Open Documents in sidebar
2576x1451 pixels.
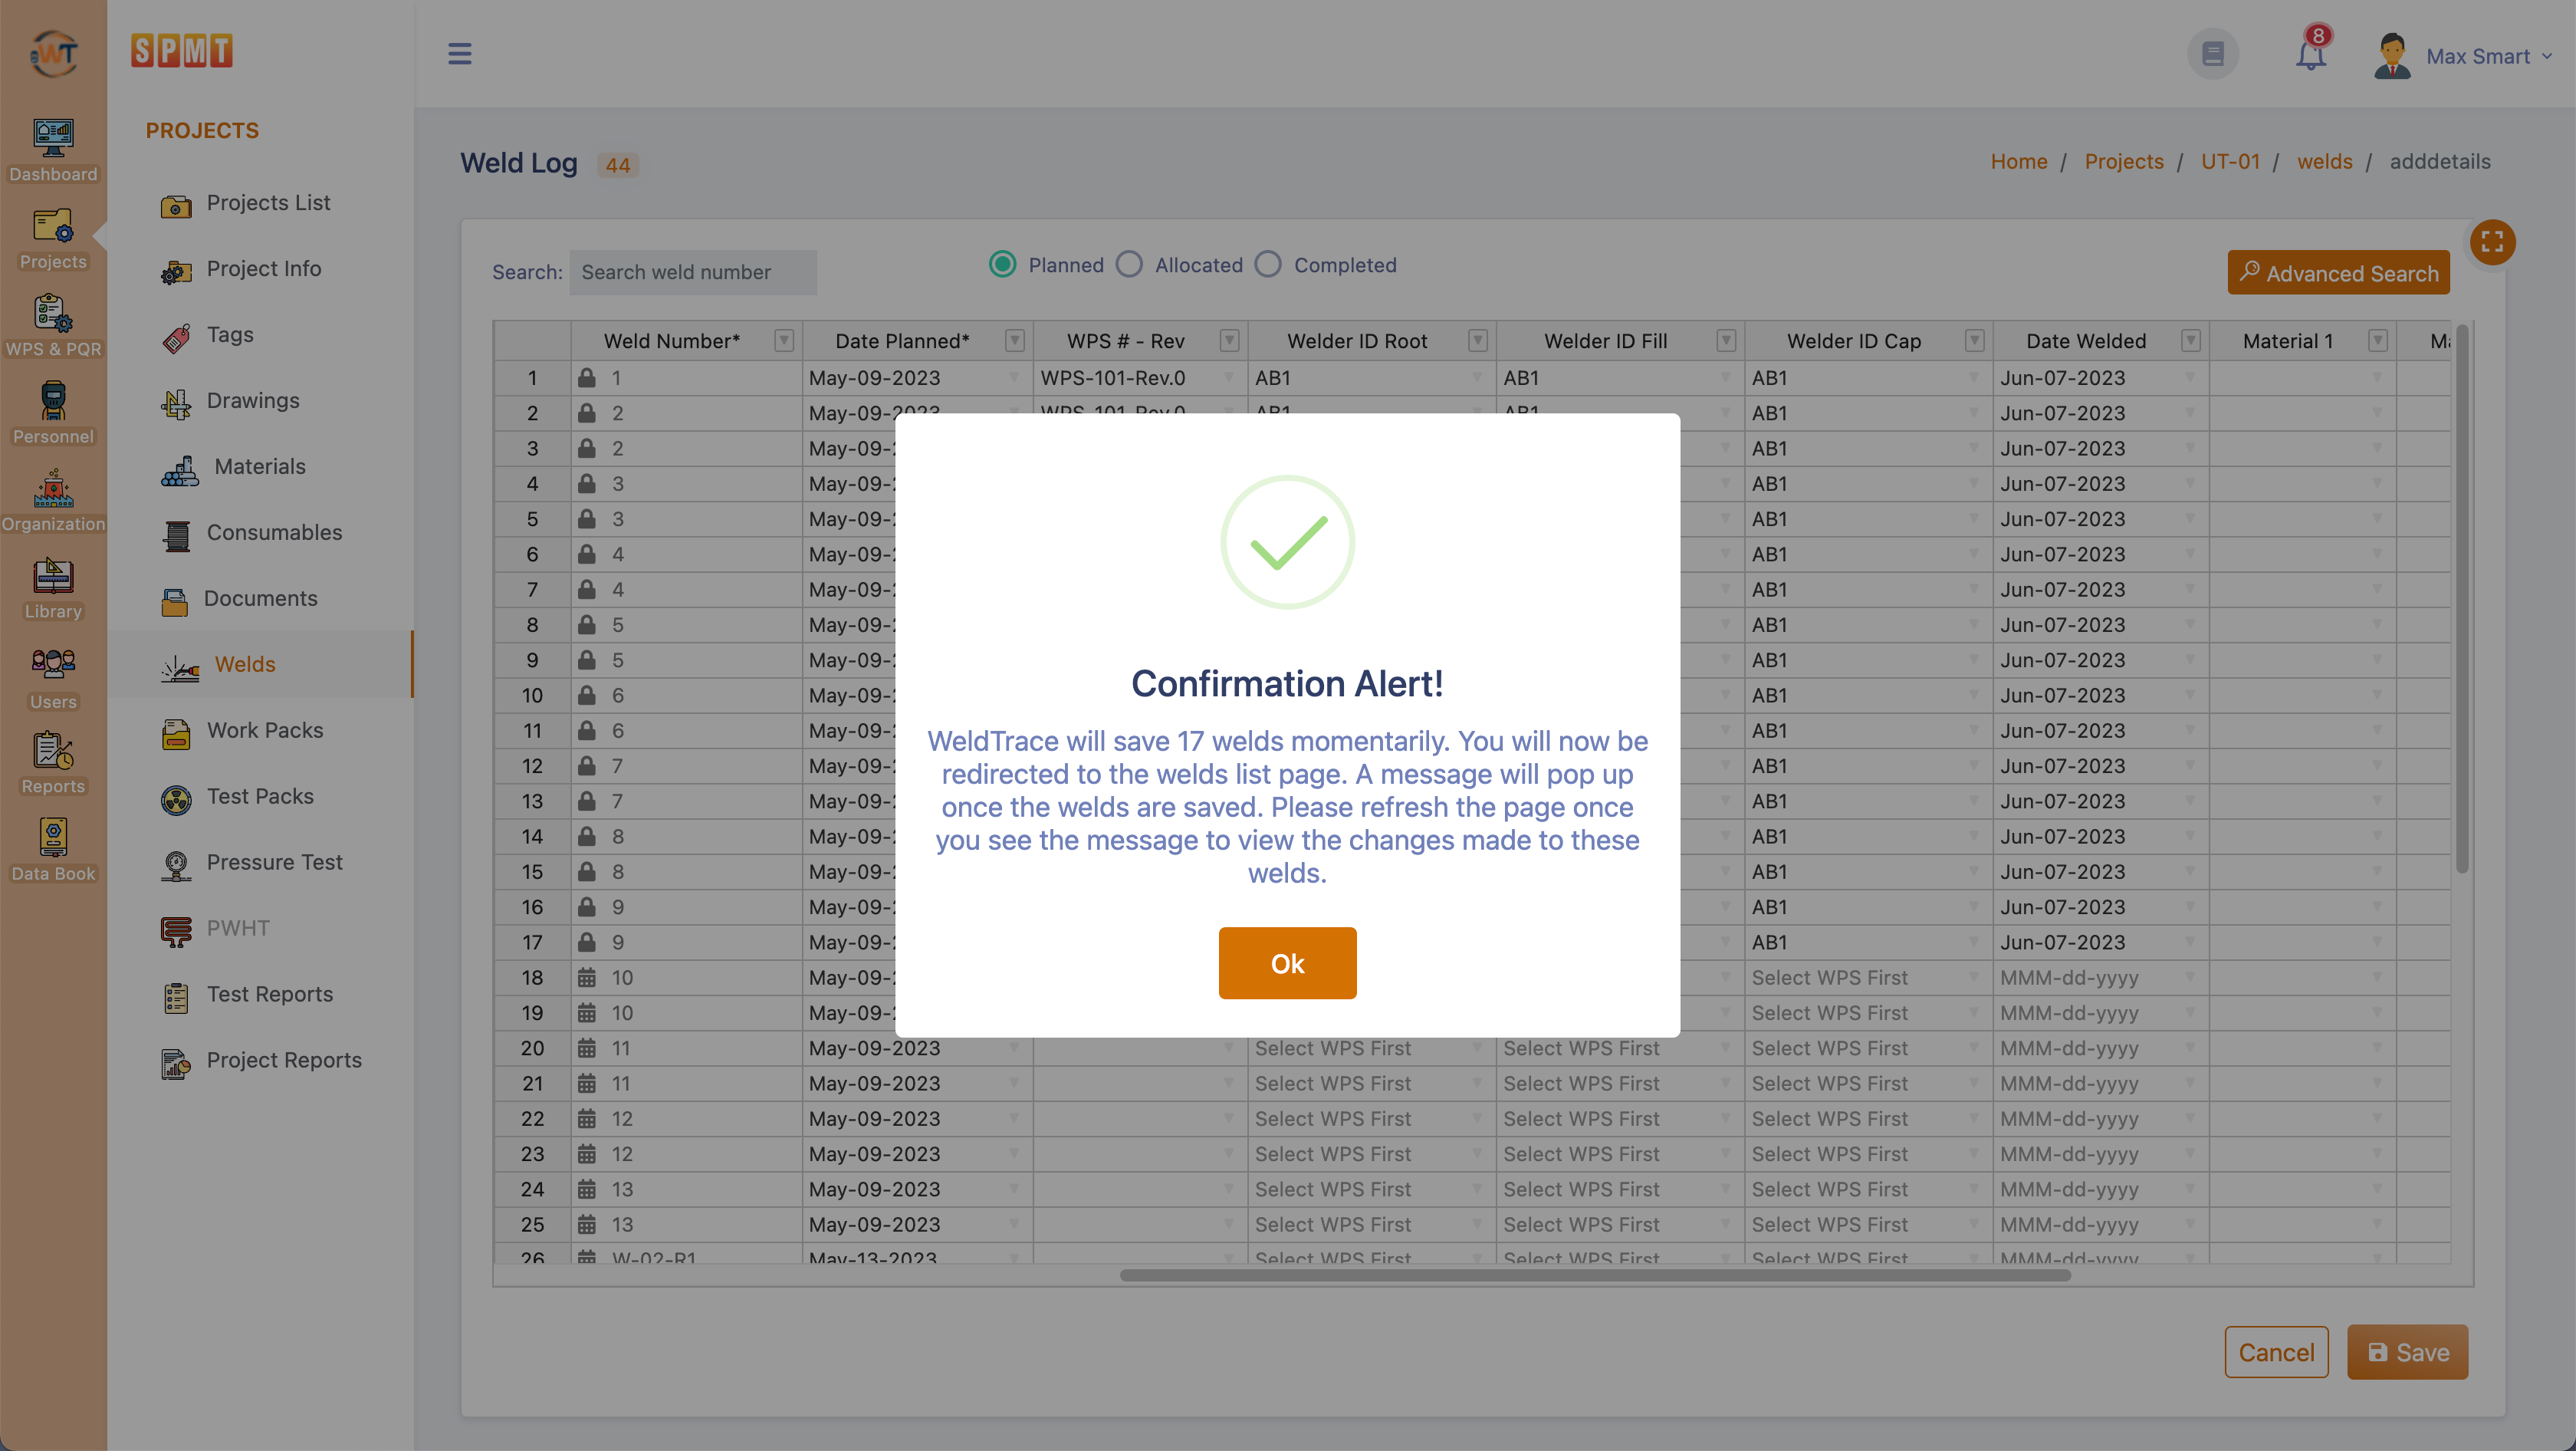click(x=238, y=599)
